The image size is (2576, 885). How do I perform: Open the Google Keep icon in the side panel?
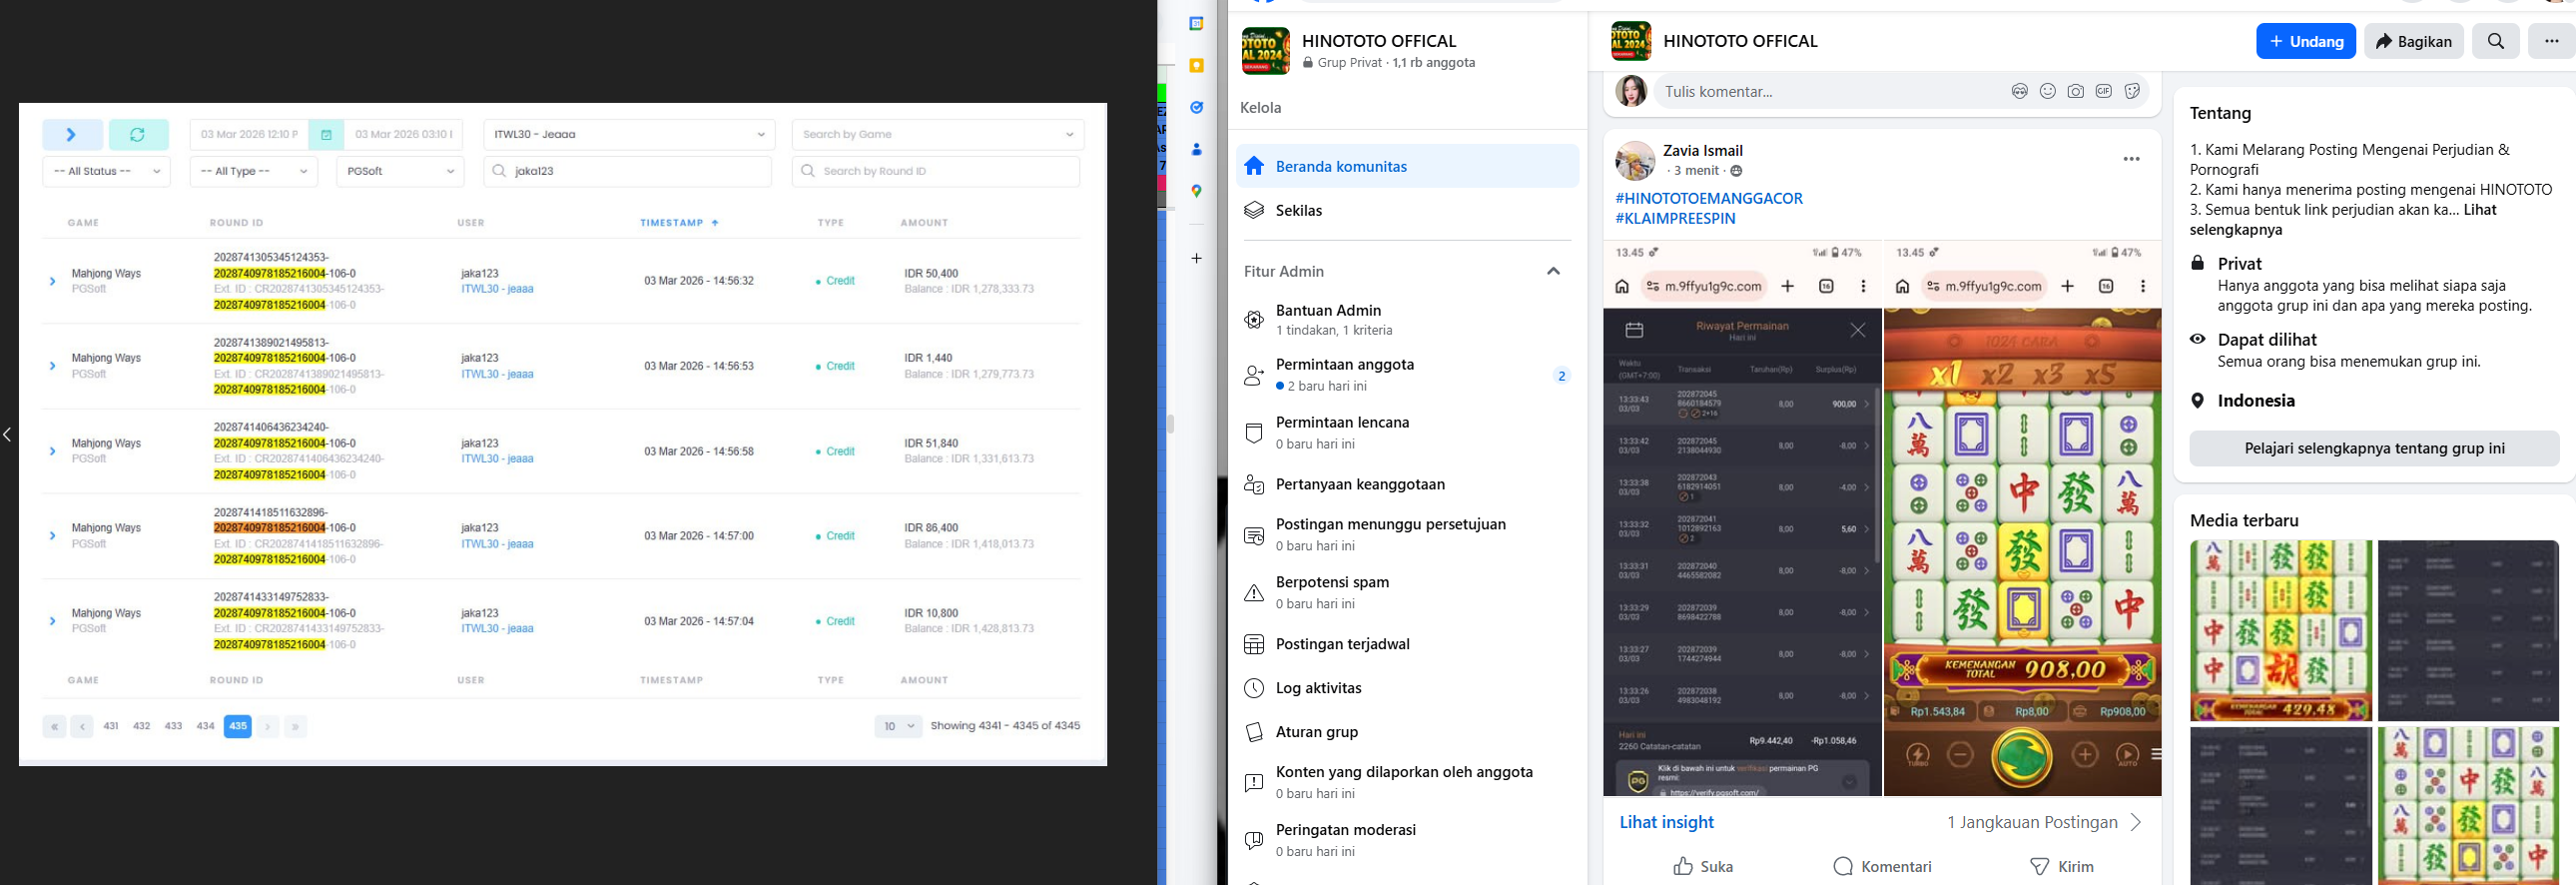click(1196, 65)
